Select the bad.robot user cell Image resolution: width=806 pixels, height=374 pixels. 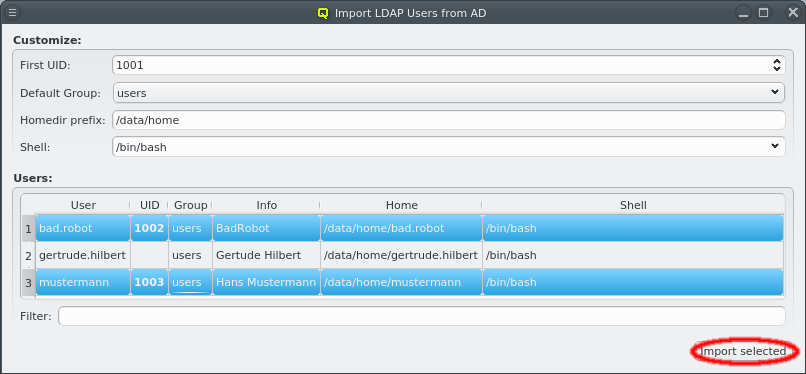point(83,228)
